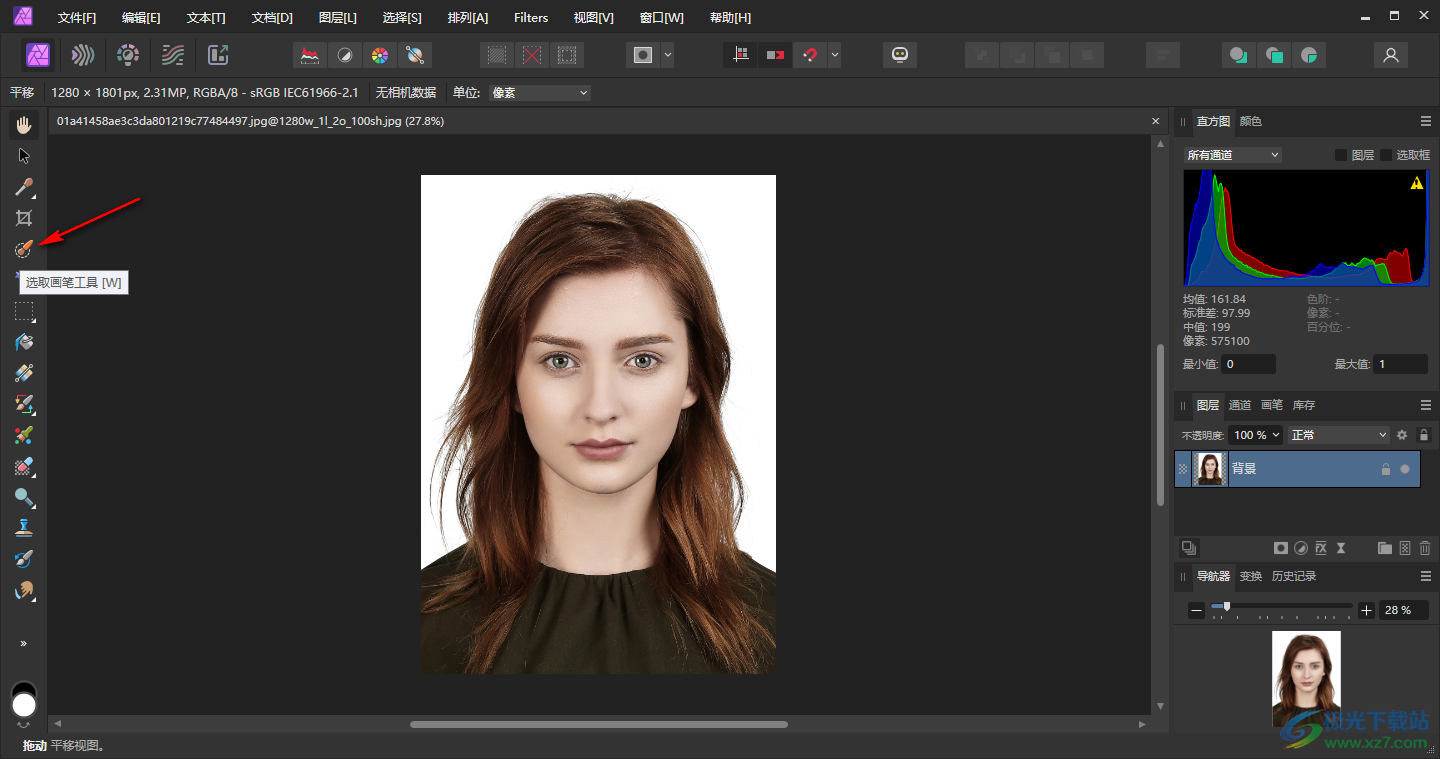Viewport: 1440px width, 759px height.
Task: Select the Crop tool
Action: point(24,218)
